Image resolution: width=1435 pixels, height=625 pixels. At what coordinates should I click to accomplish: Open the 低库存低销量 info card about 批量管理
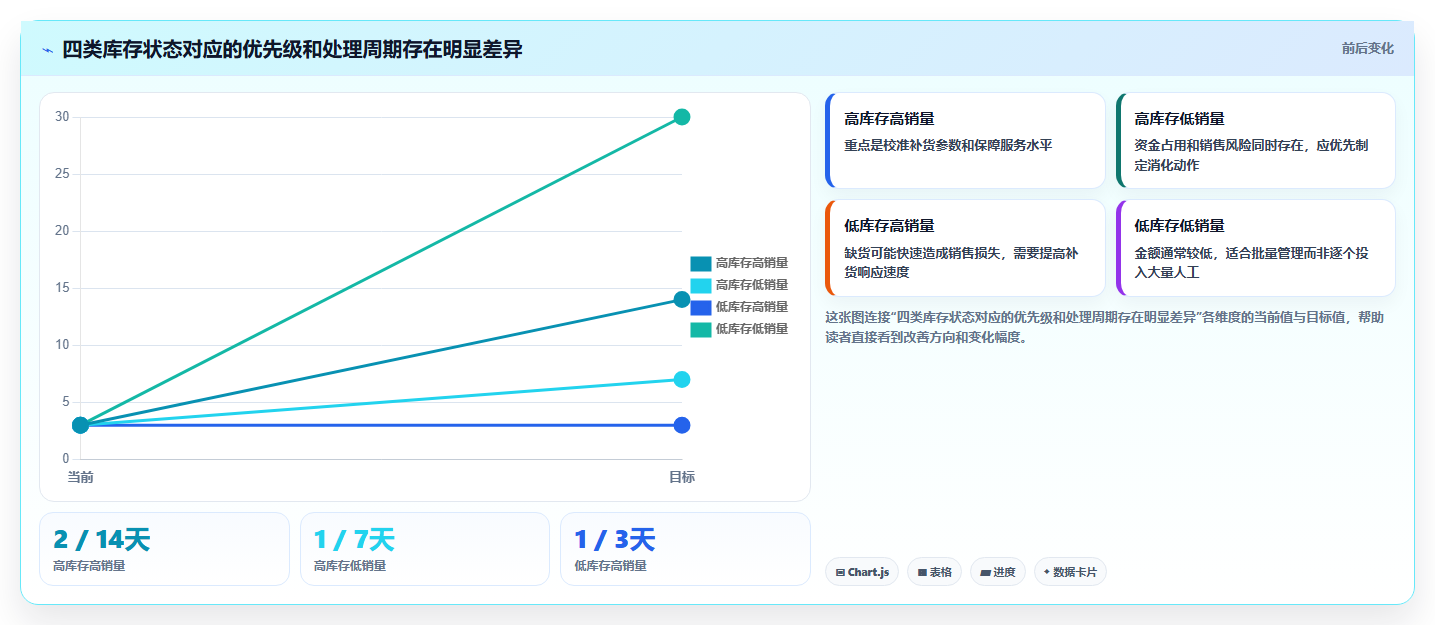[1255, 248]
